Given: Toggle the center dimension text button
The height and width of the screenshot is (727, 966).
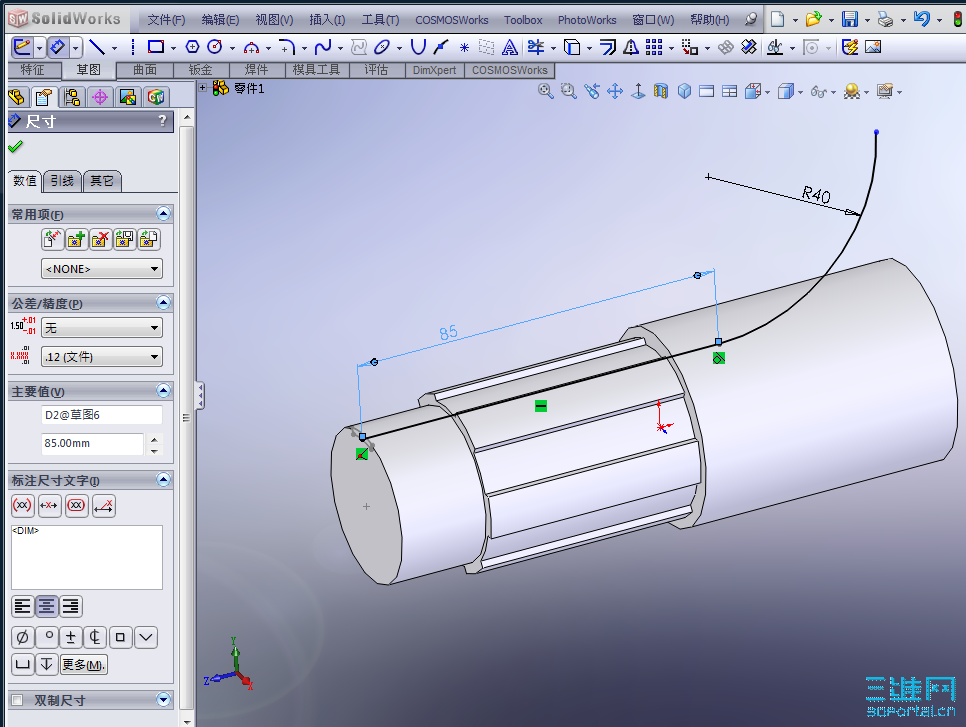Looking at the screenshot, I should (49, 506).
